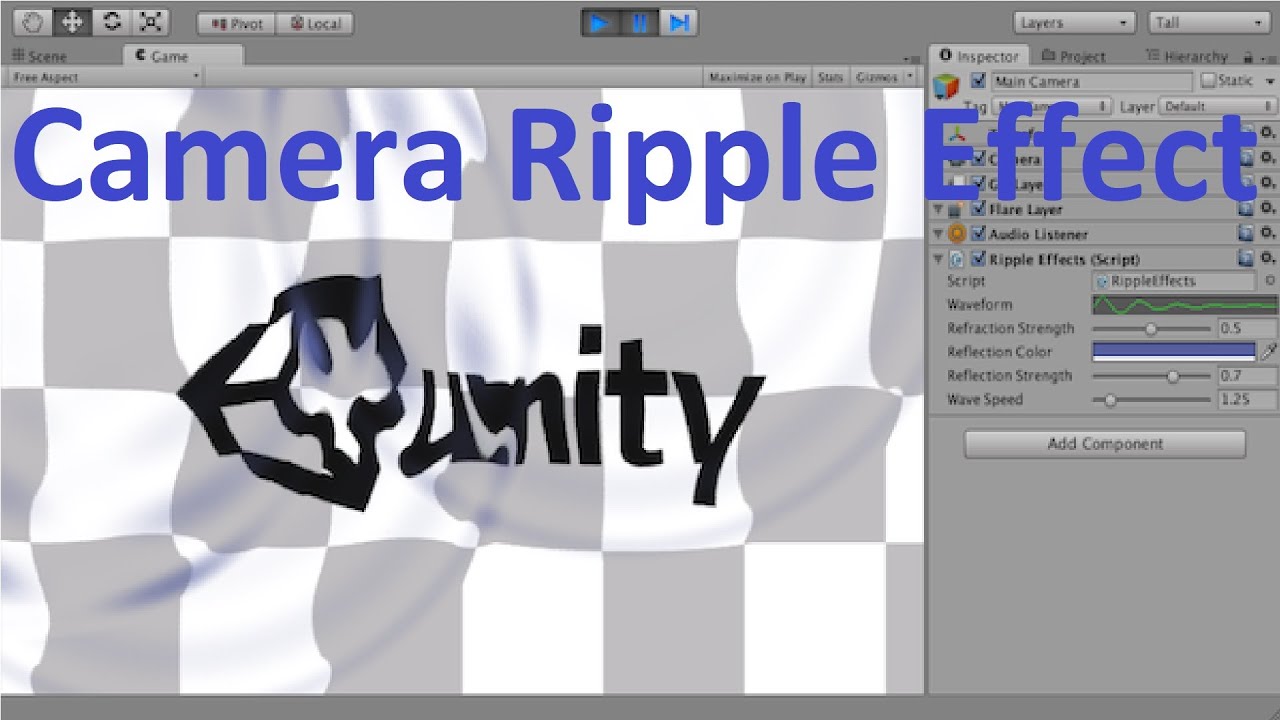Screen dimensions: 1280x720
Task: Toggle Pivot handle position mode
Action: (x=235, y=23)
